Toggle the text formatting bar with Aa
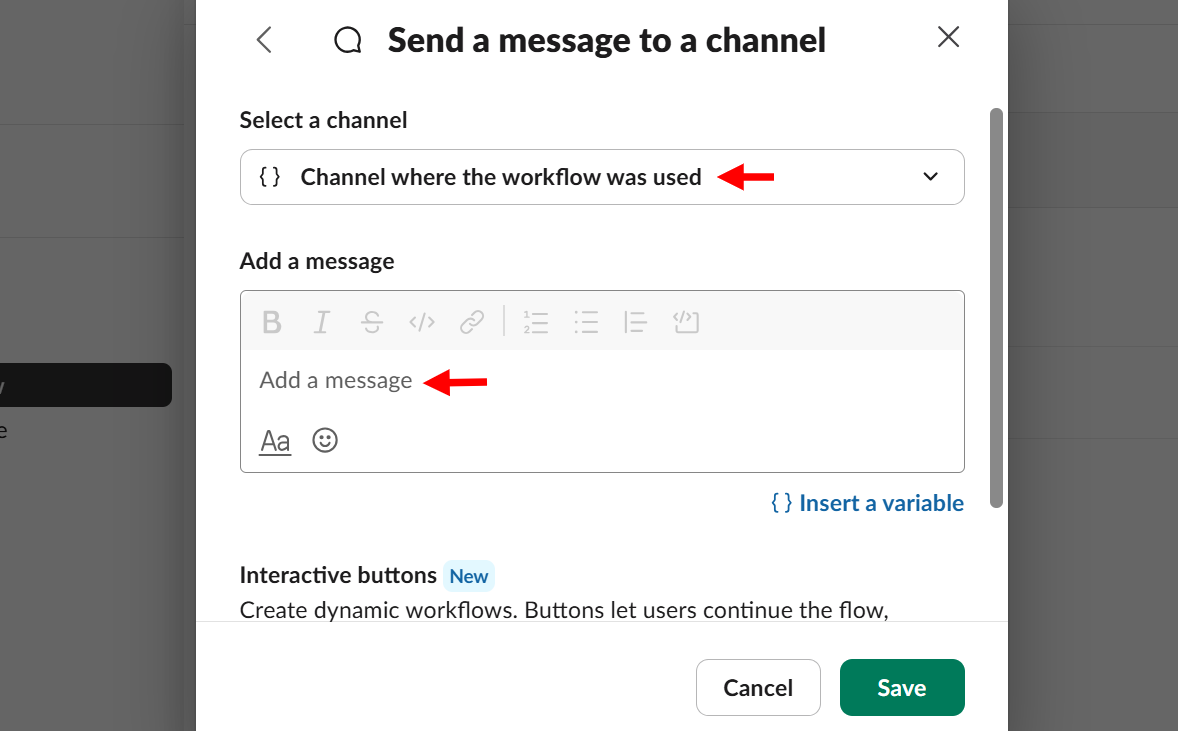 click(x=274, y=440)
